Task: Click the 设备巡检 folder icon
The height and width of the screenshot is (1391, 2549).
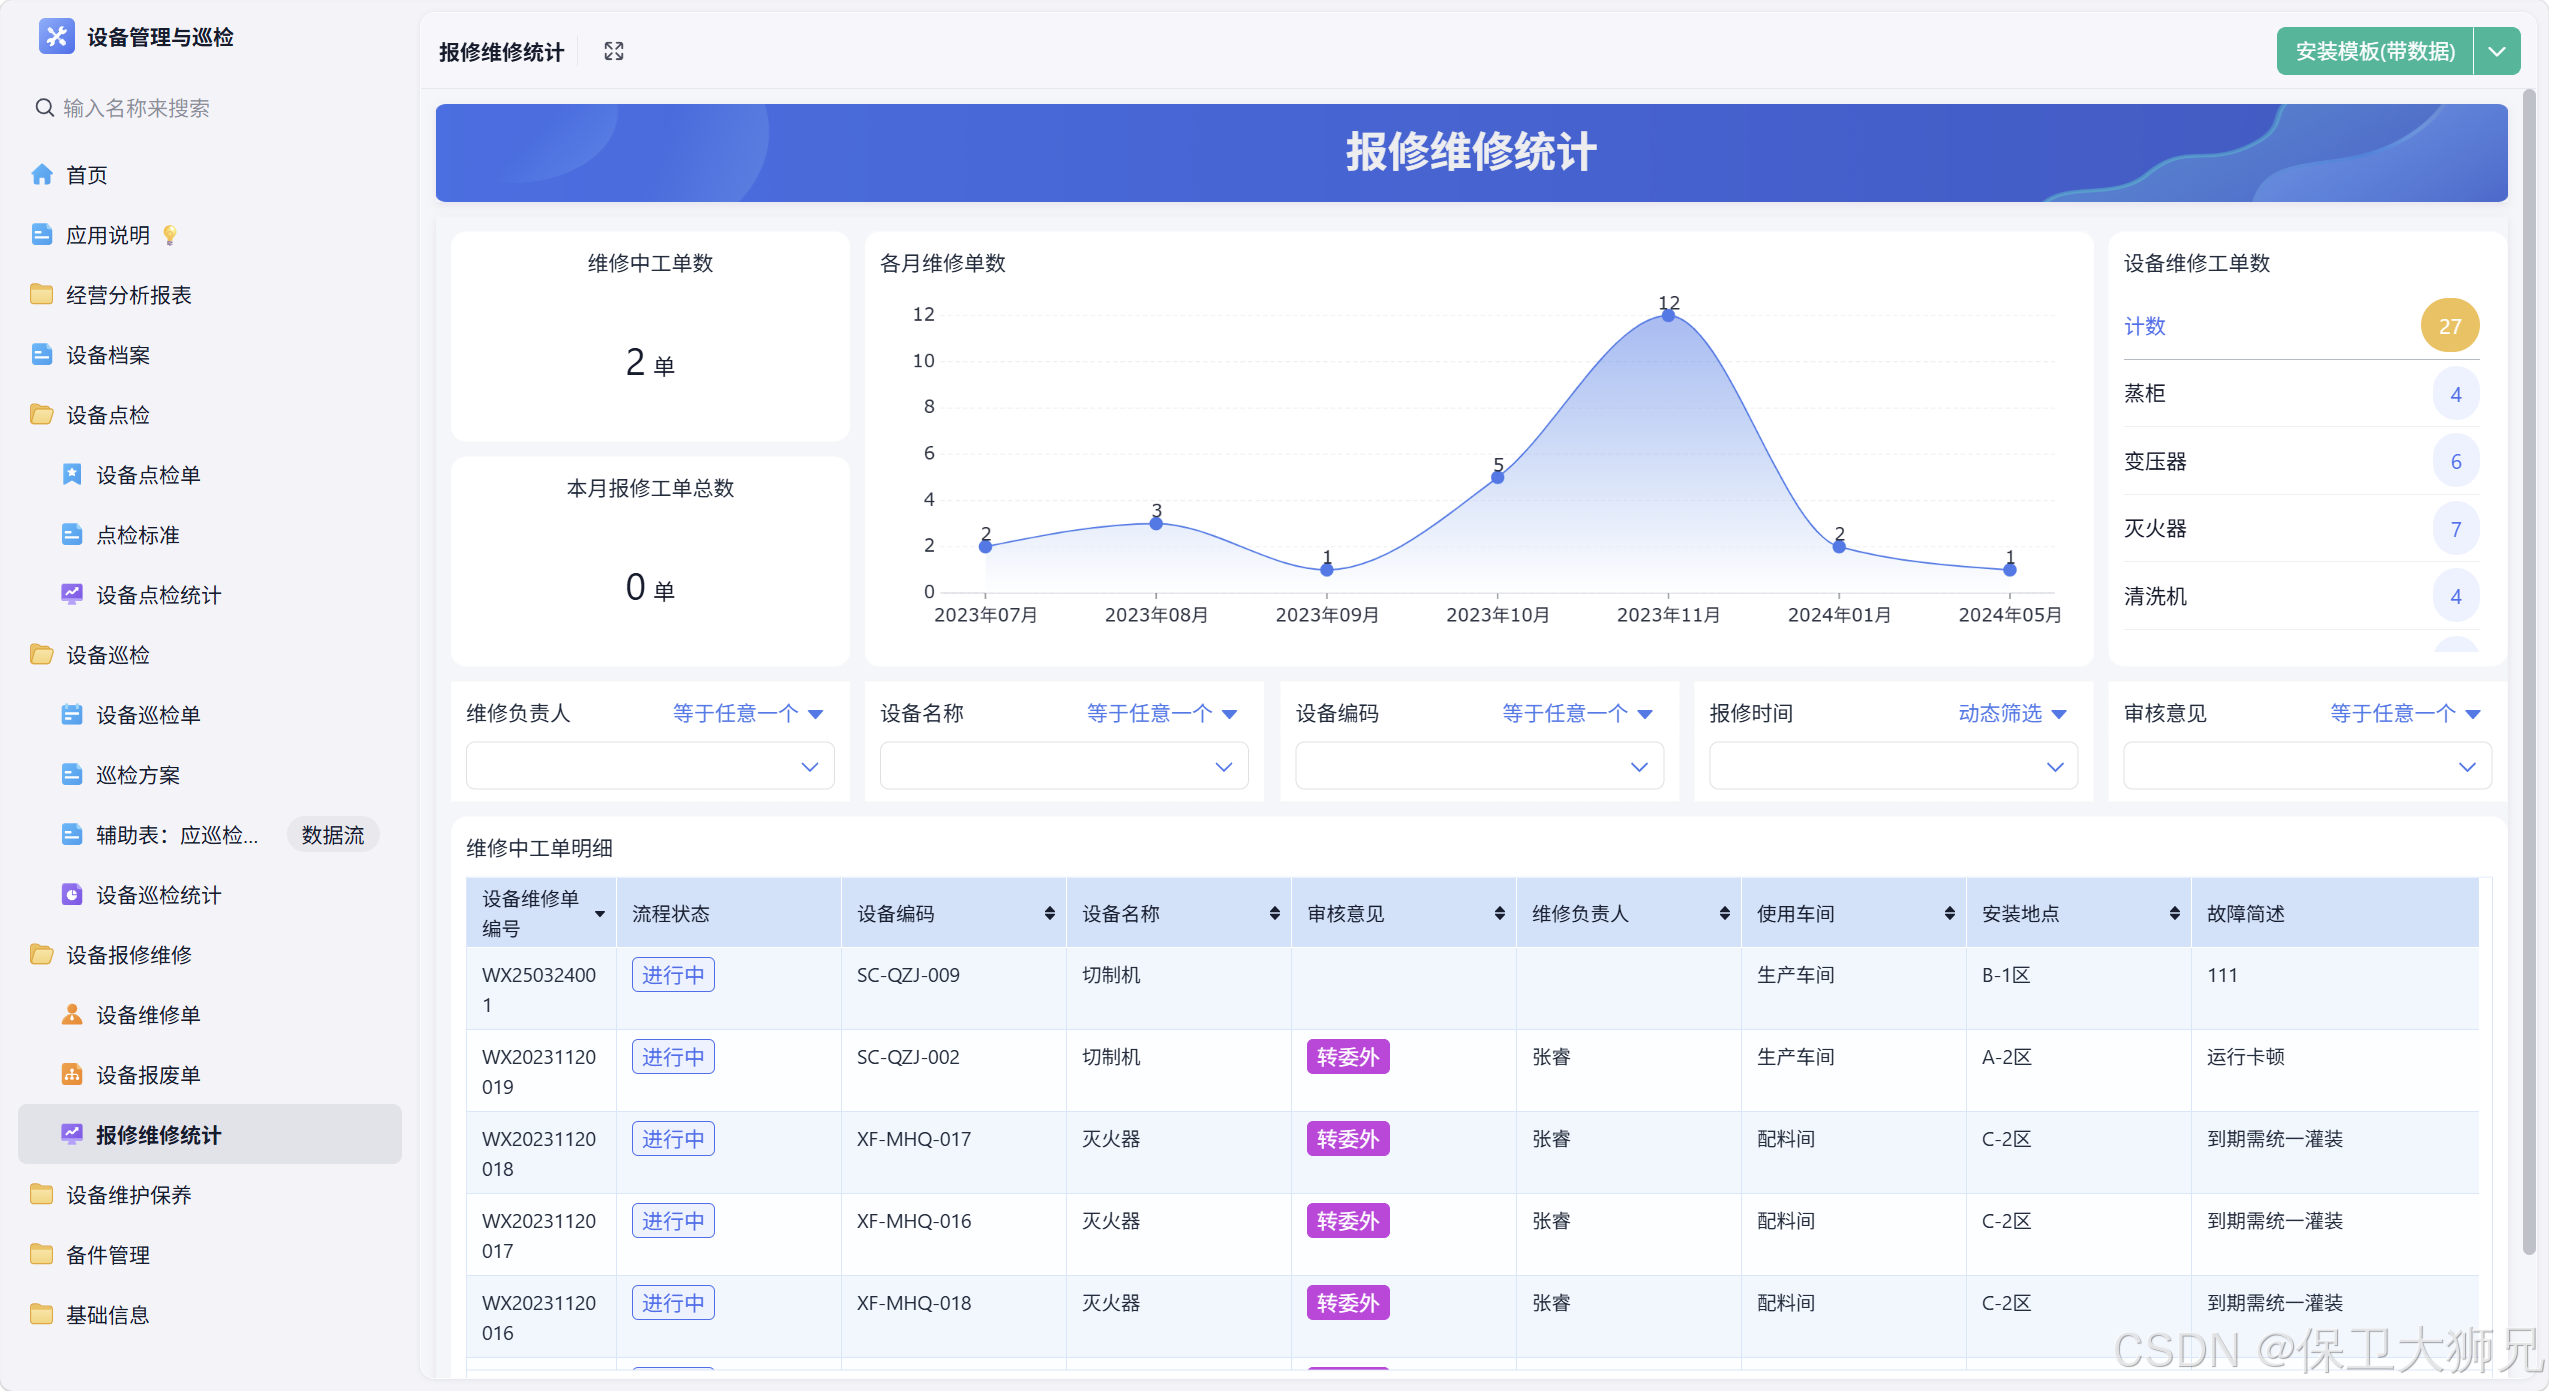Action: [42, 655]
